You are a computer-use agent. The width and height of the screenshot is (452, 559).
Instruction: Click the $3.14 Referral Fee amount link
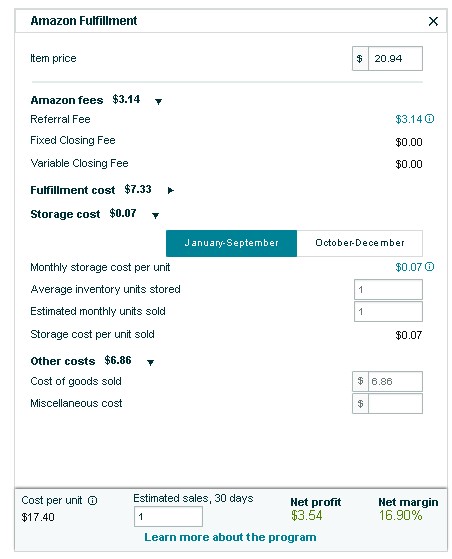coord(409,119)
